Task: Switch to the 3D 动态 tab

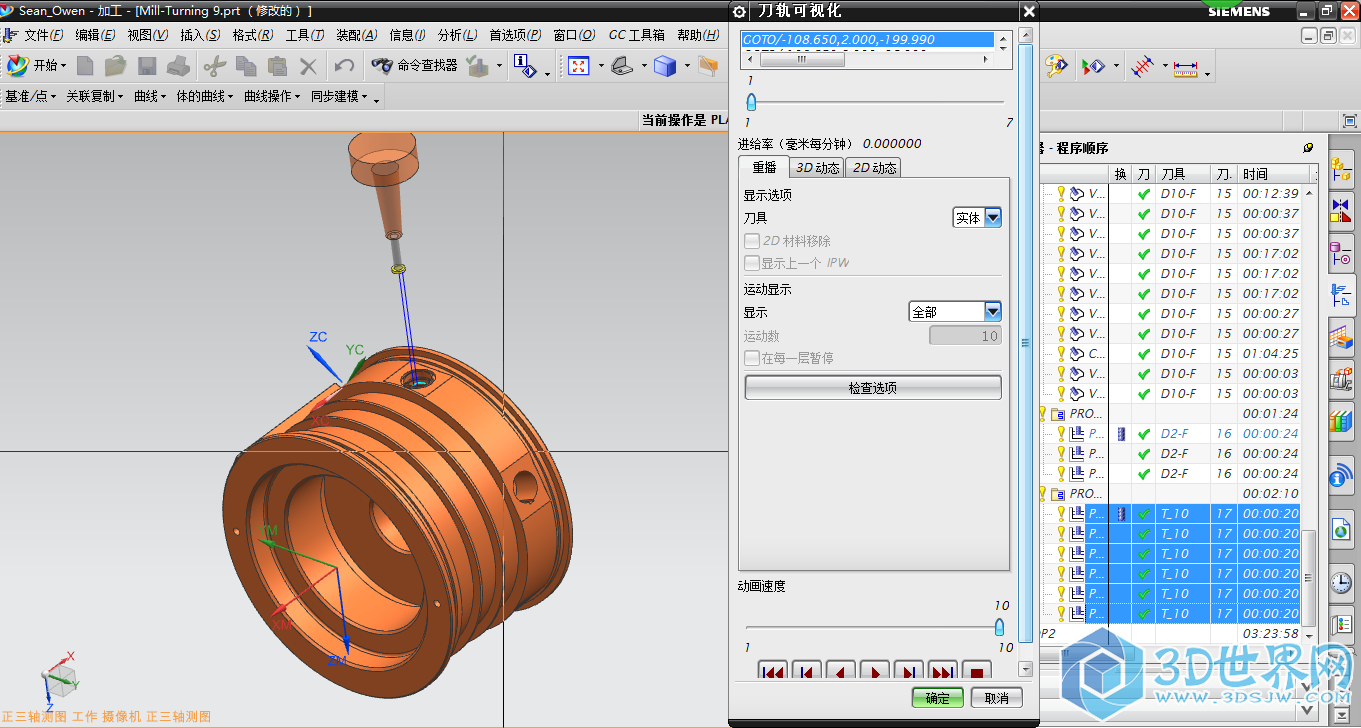Action: [x=817, y=168]
